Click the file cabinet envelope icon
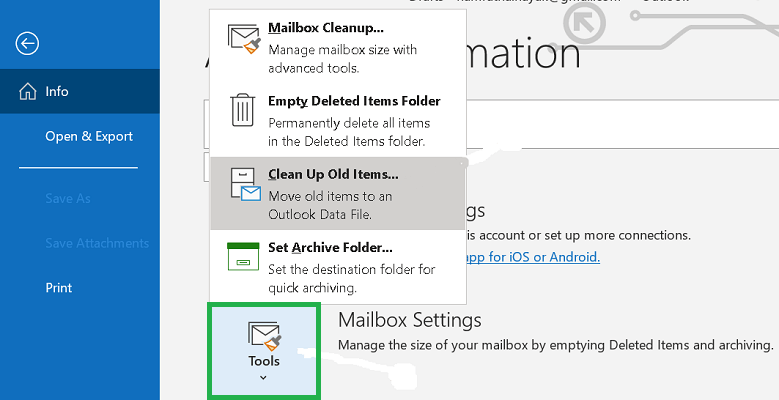This screenshot has width=779, height=400. point(245,184)
